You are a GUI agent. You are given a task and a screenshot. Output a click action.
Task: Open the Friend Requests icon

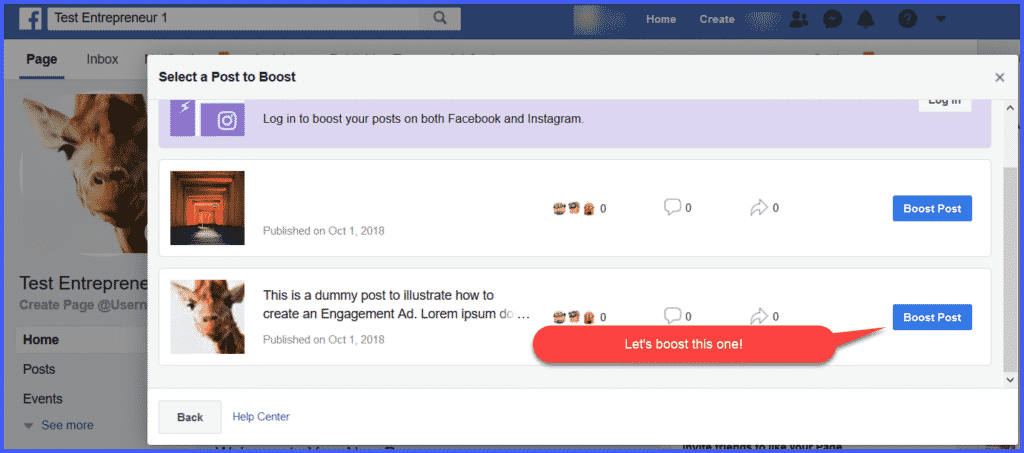[799, 19]
